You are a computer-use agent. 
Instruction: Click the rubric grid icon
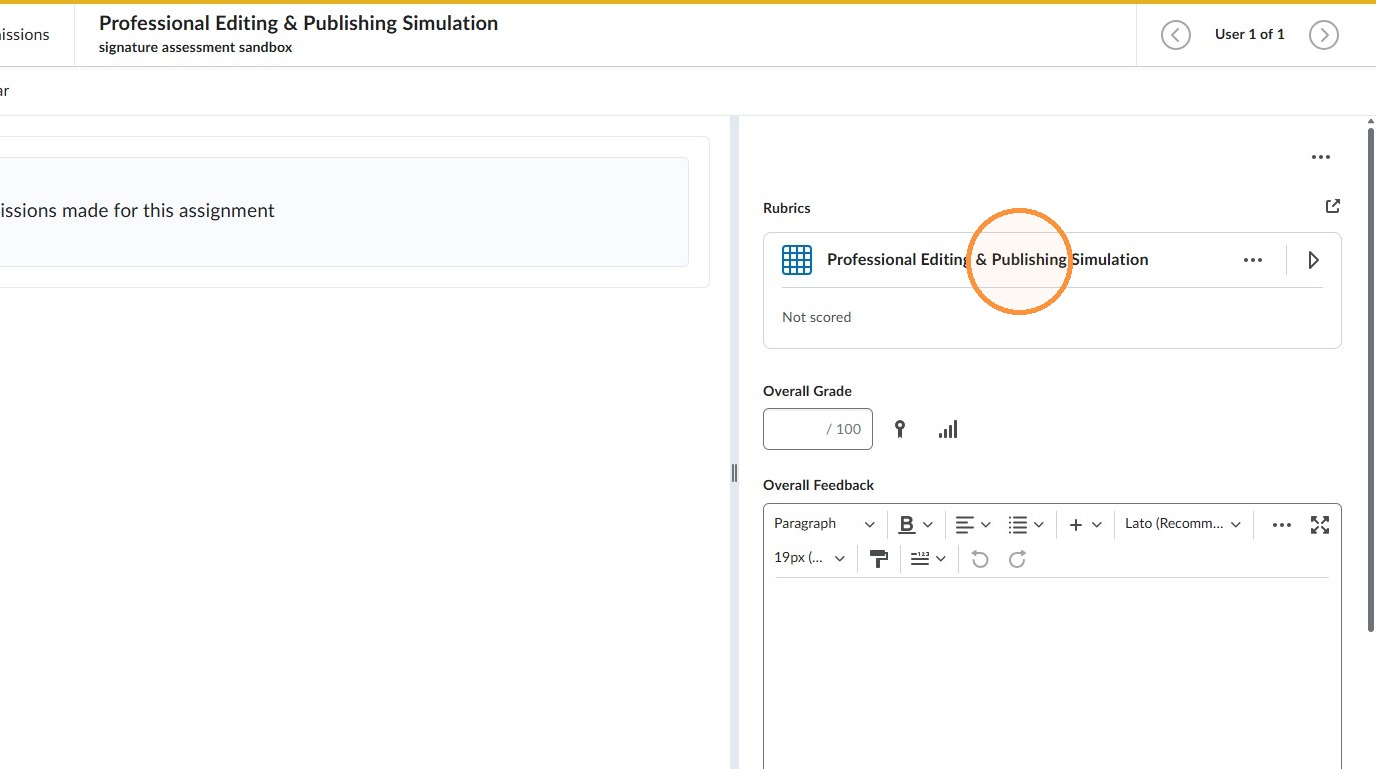[797, 260]
